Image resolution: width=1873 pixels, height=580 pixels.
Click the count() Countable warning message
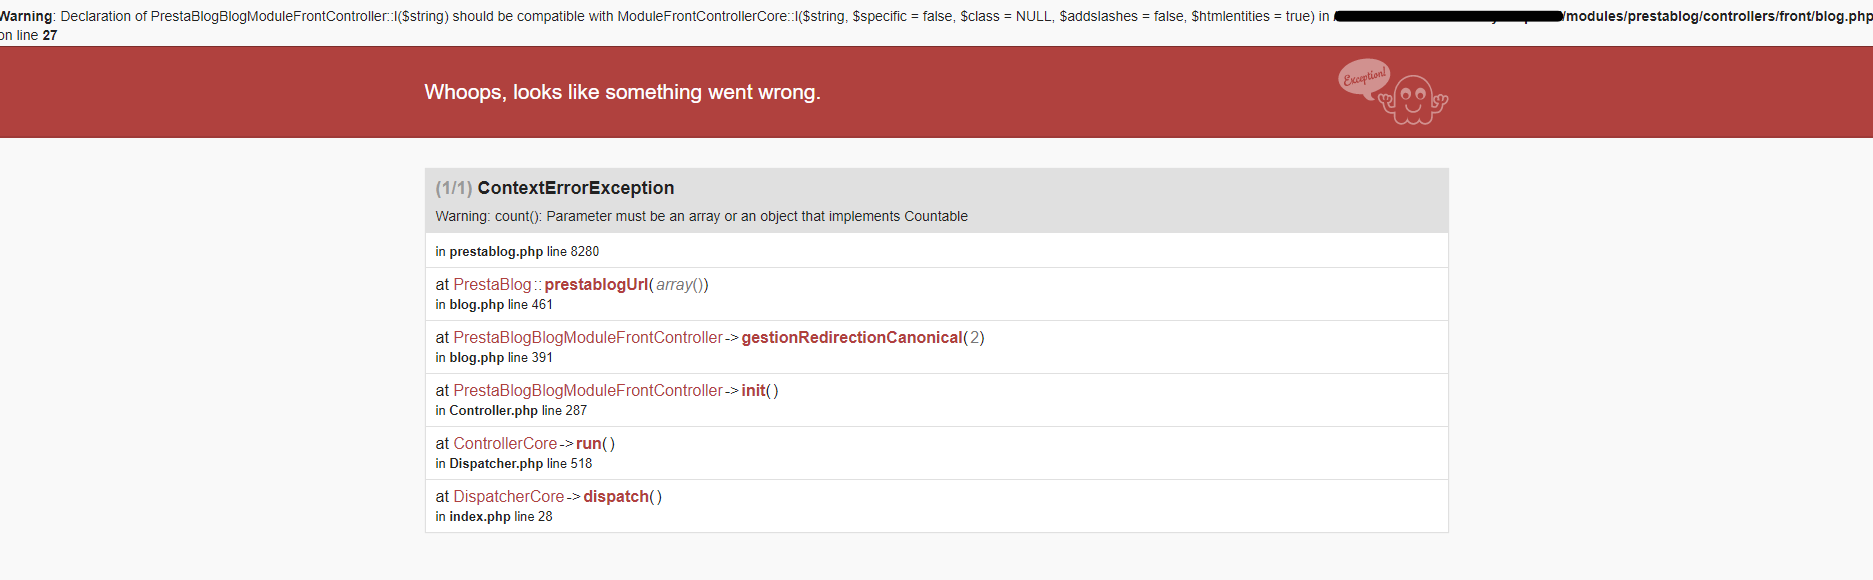click(x=701, y=216)
